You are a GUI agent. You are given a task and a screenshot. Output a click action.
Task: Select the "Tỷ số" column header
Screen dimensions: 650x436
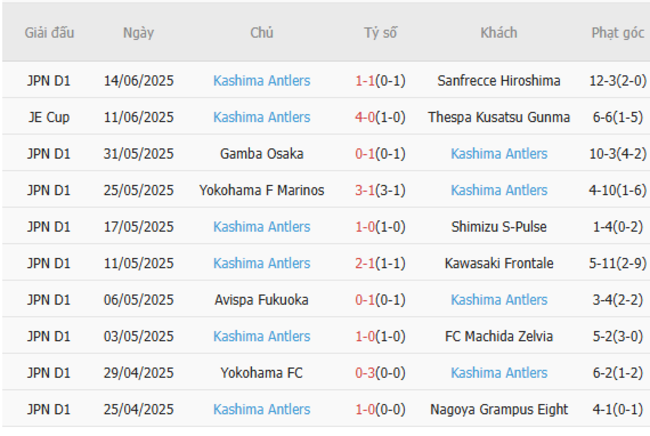click(380, 32)
